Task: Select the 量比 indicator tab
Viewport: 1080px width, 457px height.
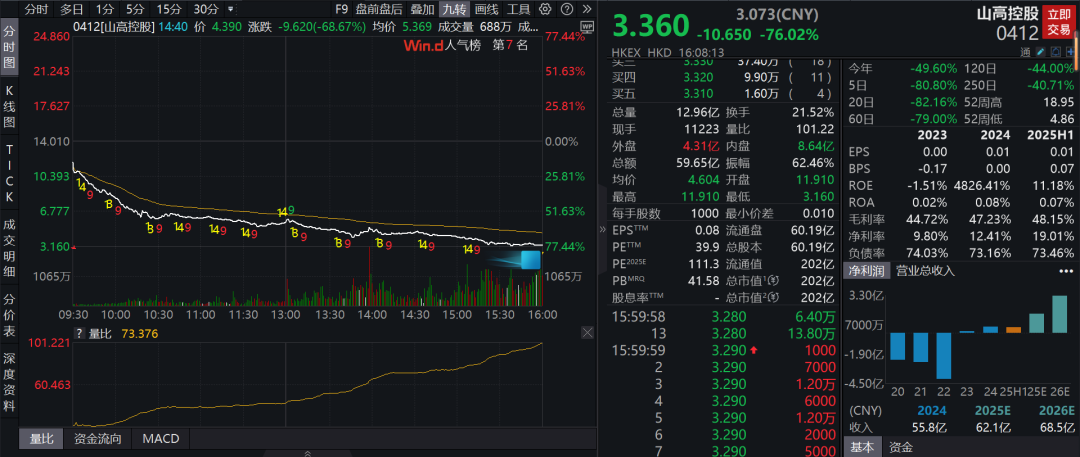Action: (41, 438)
